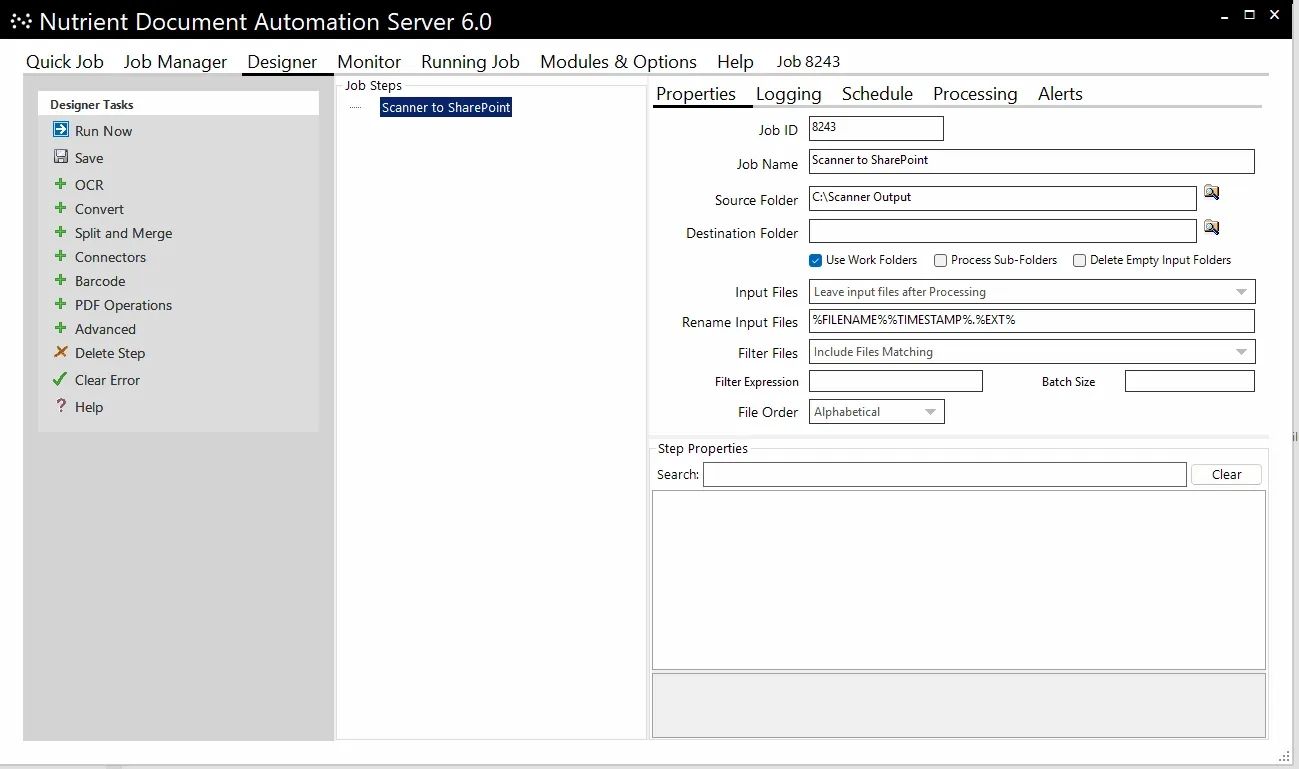Browse for Destination Folder using folder icon
Viewport: 1299px width, 769px height.
tap(1211, 228)
